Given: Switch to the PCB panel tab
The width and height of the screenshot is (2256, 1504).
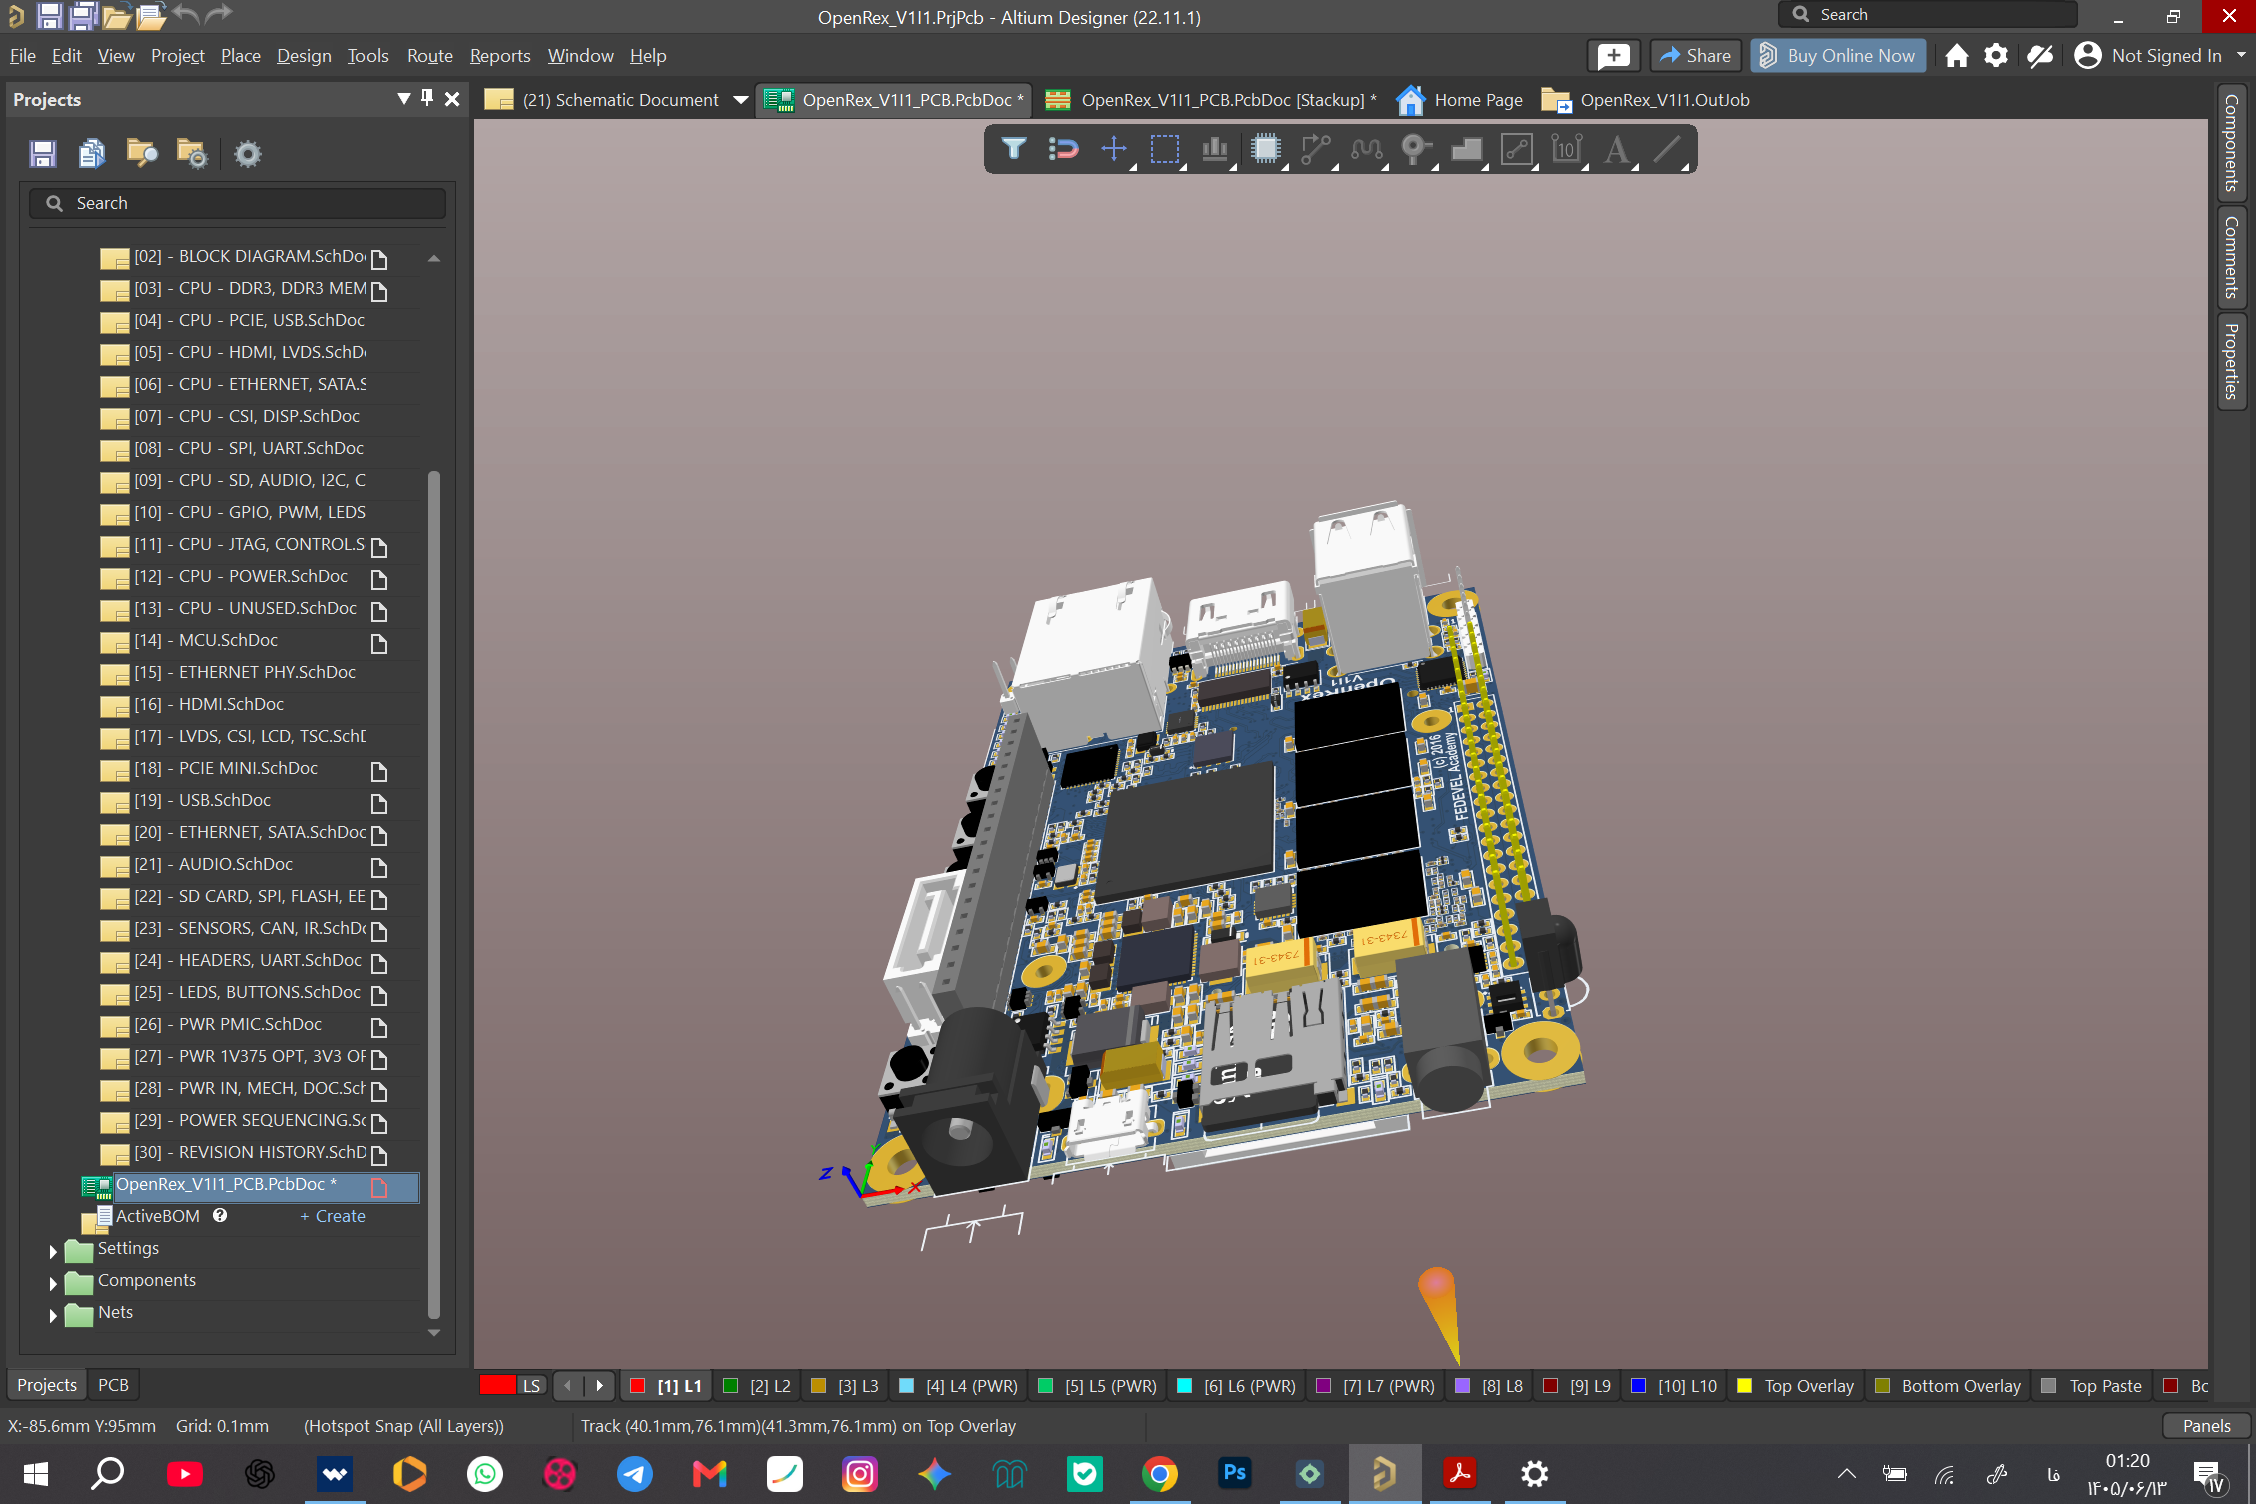Looking at the screenshot, I should coord(113,1385).
